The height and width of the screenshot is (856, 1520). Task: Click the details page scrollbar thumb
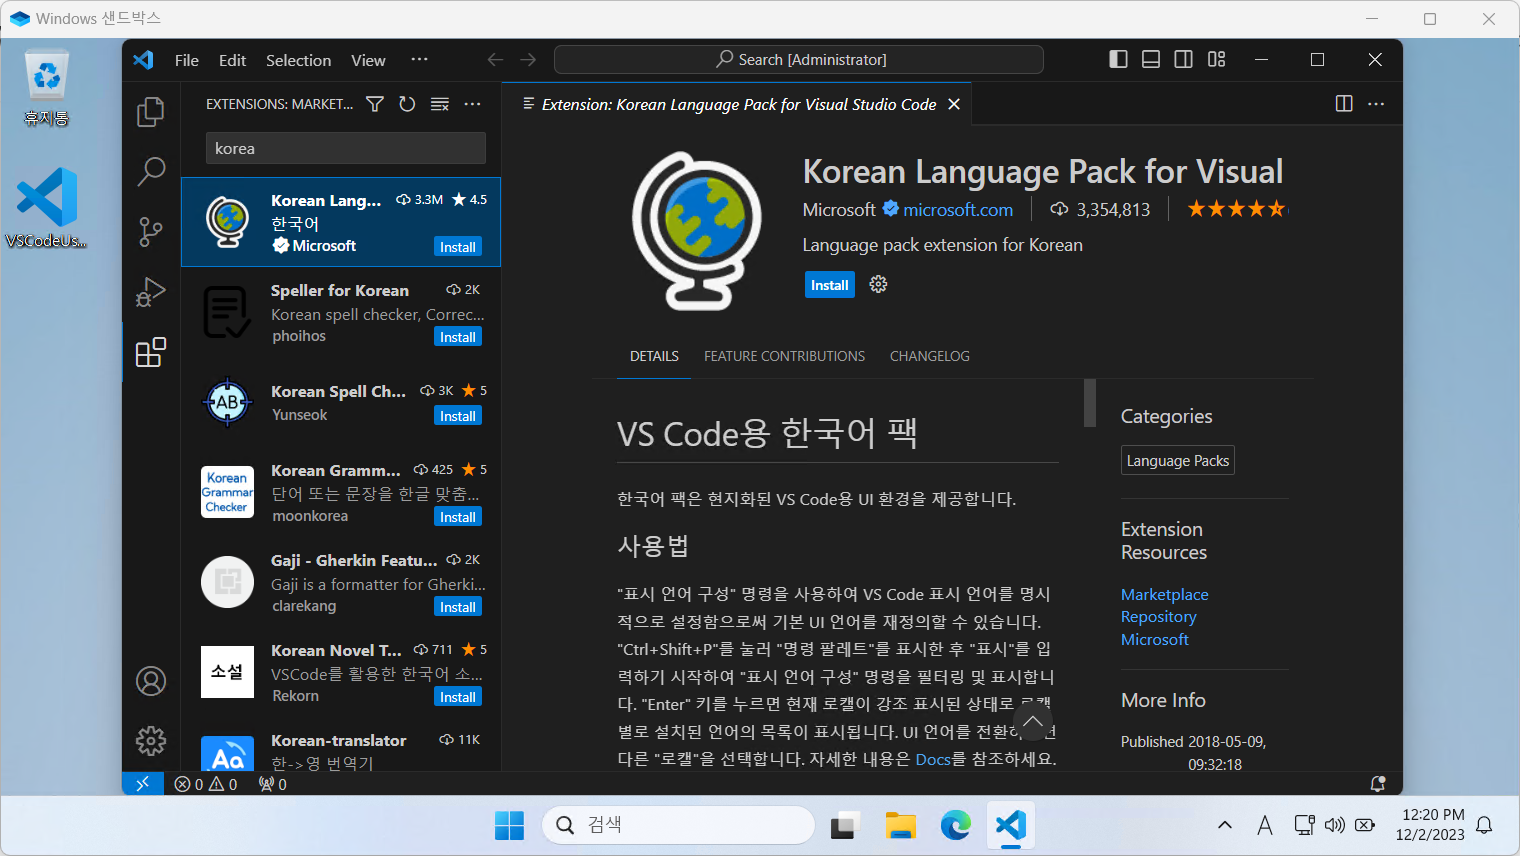[x=1090, y=403]
